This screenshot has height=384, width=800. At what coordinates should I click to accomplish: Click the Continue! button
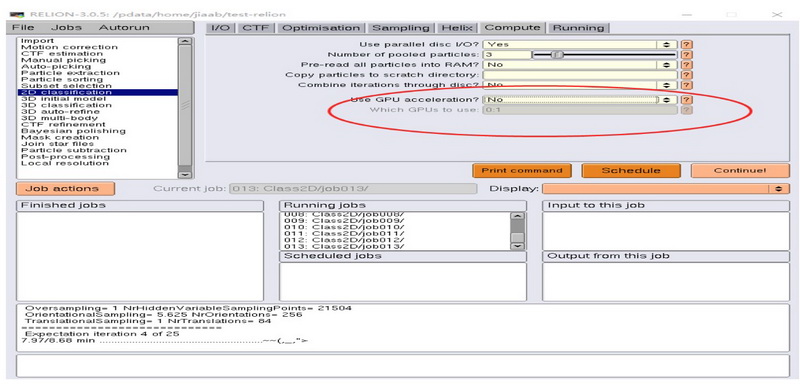[740, 171]
